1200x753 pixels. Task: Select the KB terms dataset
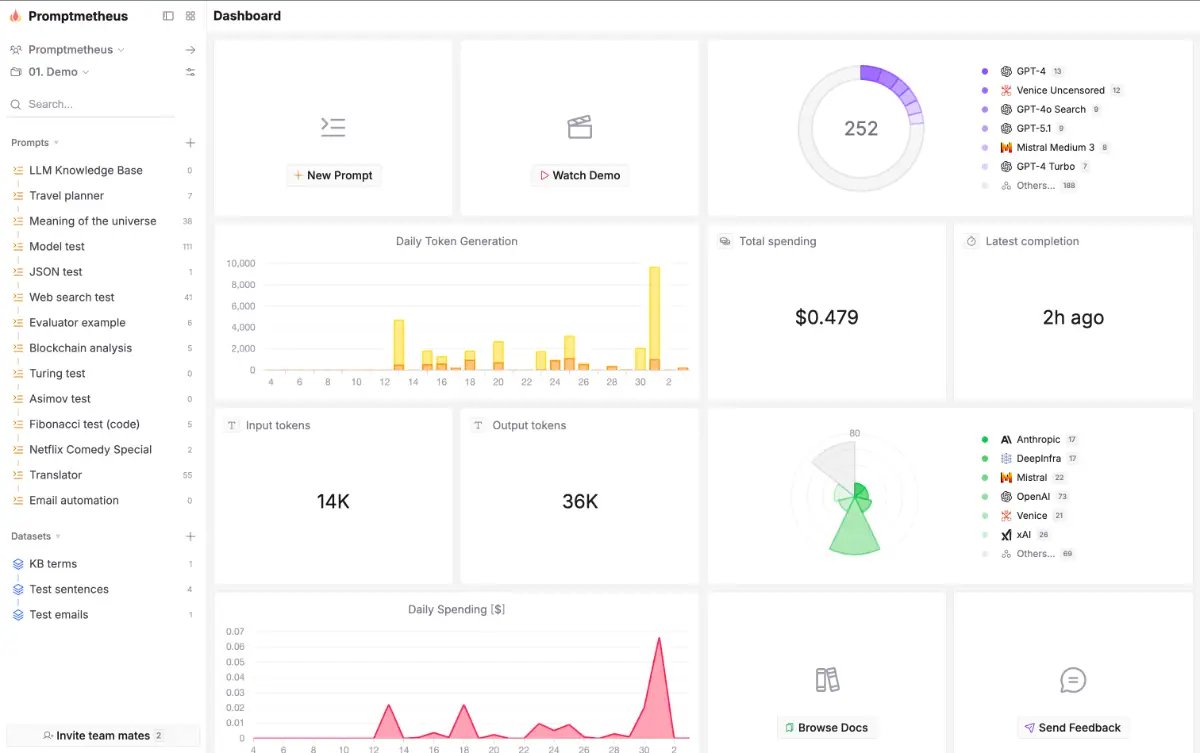(x=53, y=564)
